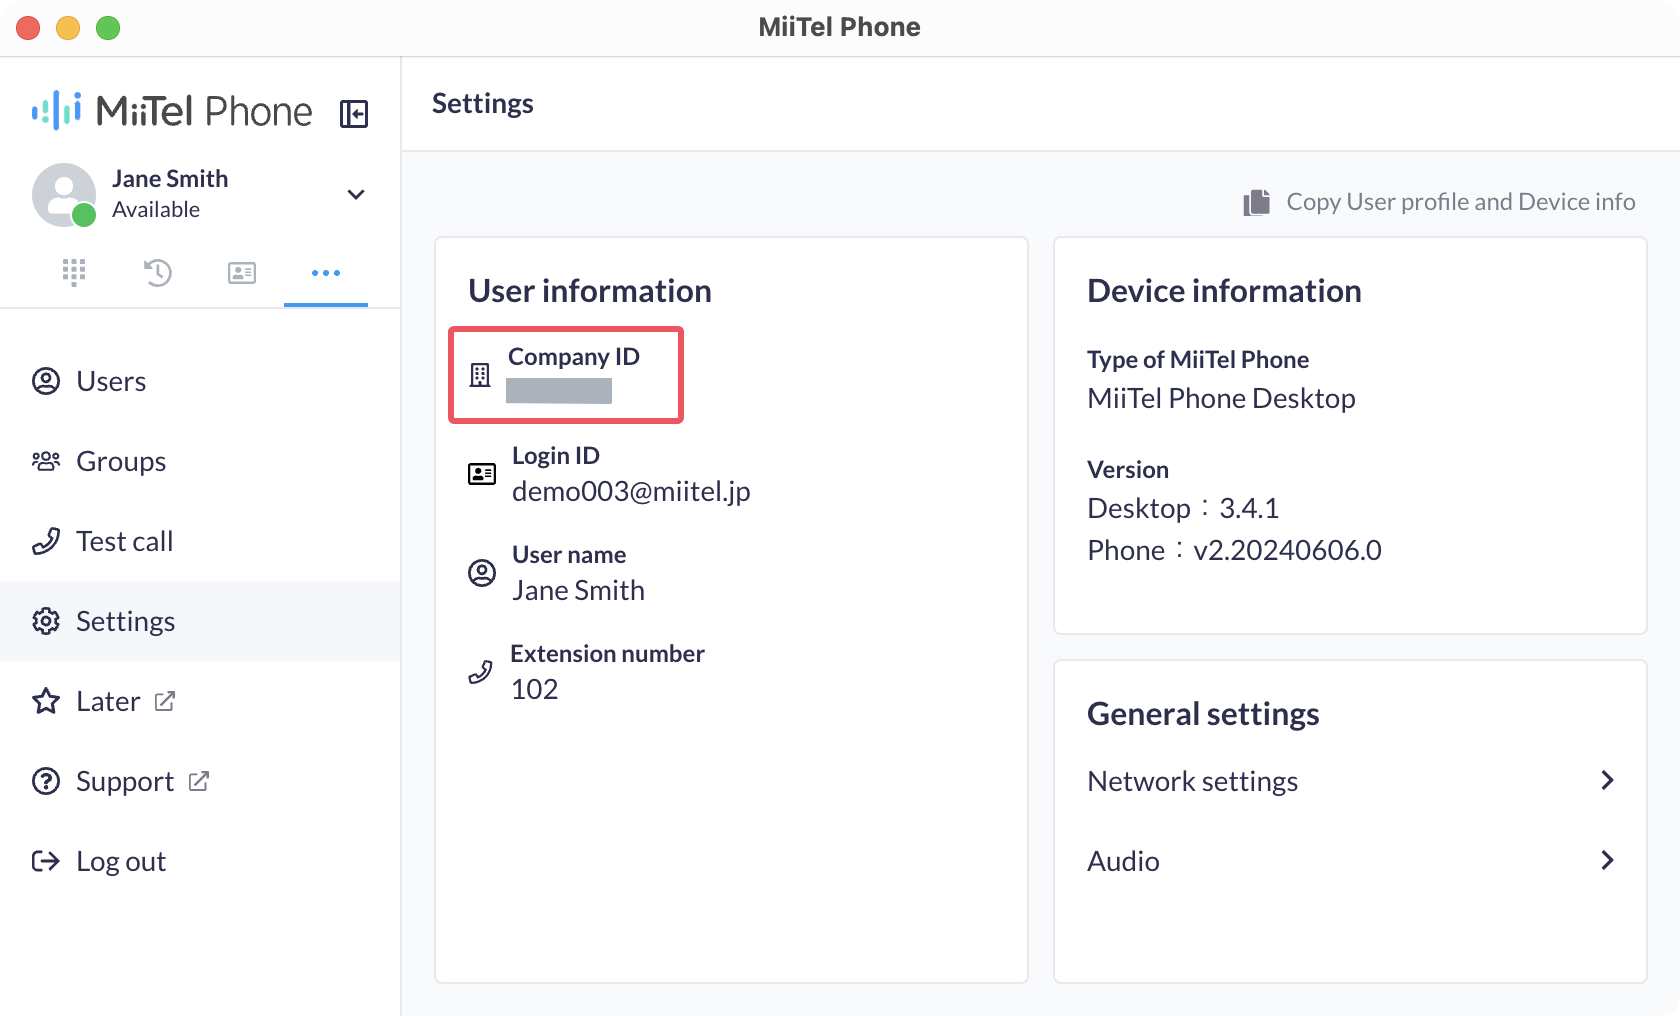This screenshot has width=1680, height=1016.
Task: Click the User information heading
Action: click(x=590, y=291)
